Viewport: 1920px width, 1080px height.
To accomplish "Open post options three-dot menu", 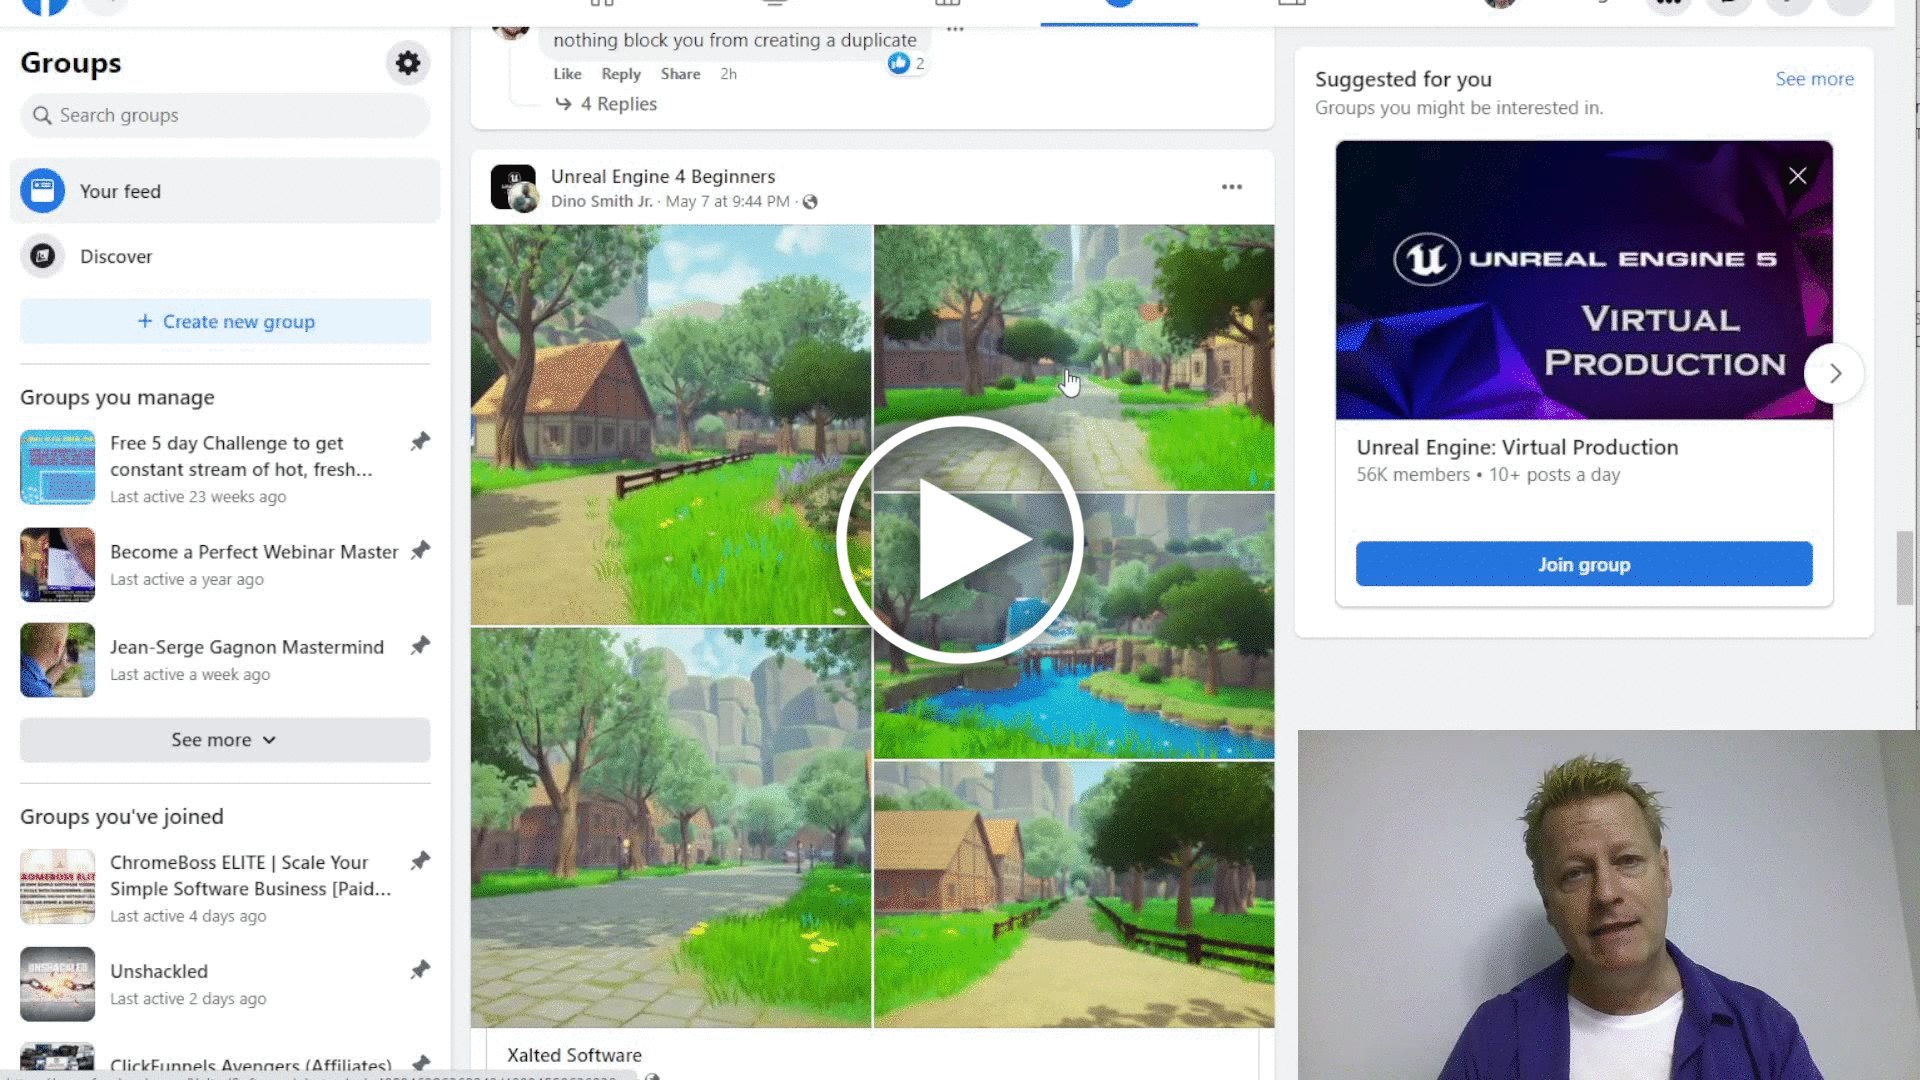I will [x=1232, y=187].
